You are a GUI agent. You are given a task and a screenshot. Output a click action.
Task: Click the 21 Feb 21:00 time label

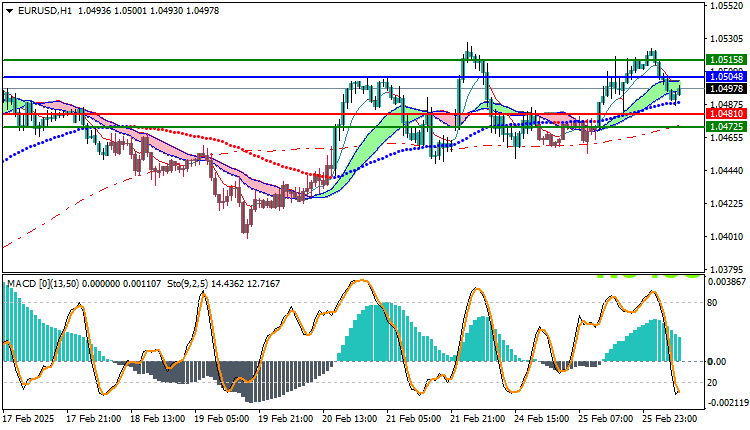click(x=478, y=419)
